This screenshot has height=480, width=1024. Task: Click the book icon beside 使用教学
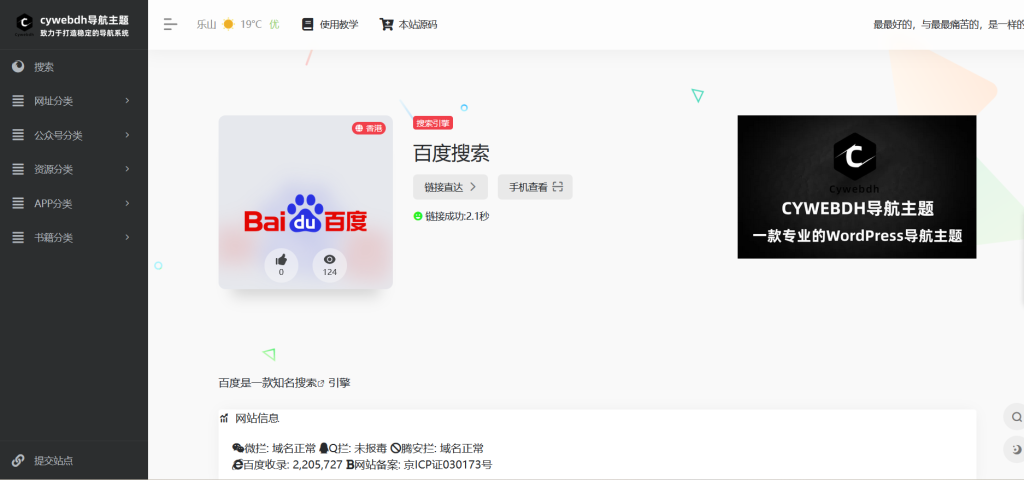(x=308, y=24)
